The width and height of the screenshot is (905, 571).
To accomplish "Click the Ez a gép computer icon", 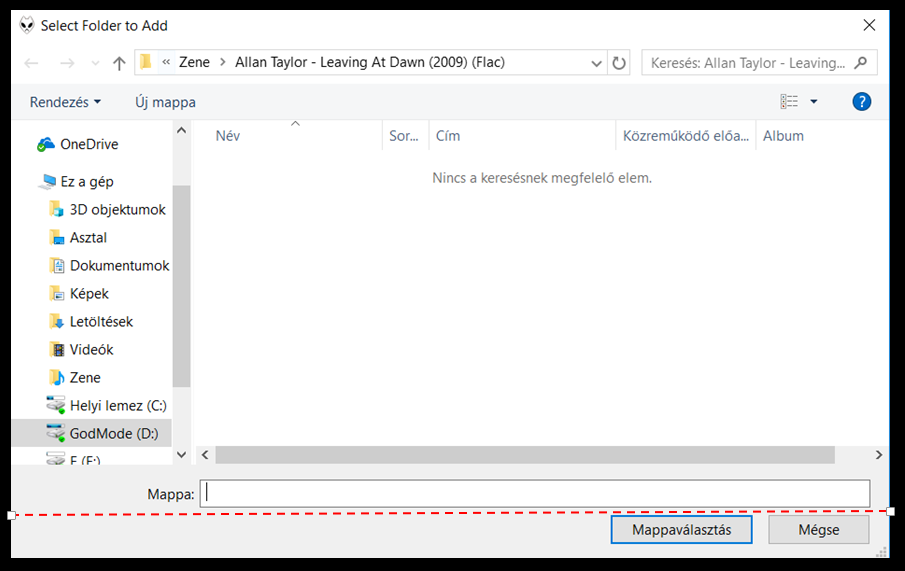I will [x=47, y=182].
